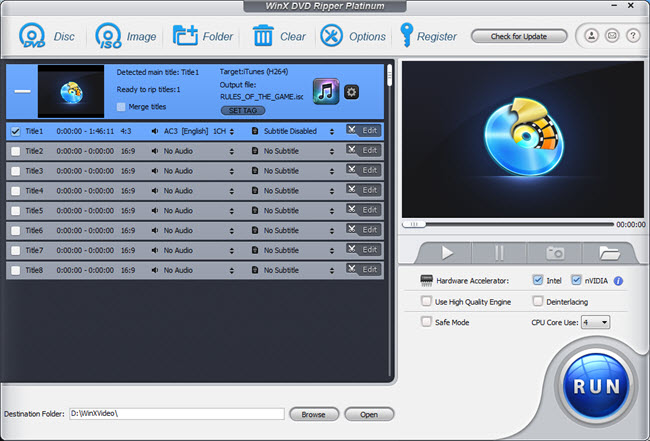The image size is (650, 441).
Task: Edit Title8 with scissors button
Action: [x=364, y=270]
